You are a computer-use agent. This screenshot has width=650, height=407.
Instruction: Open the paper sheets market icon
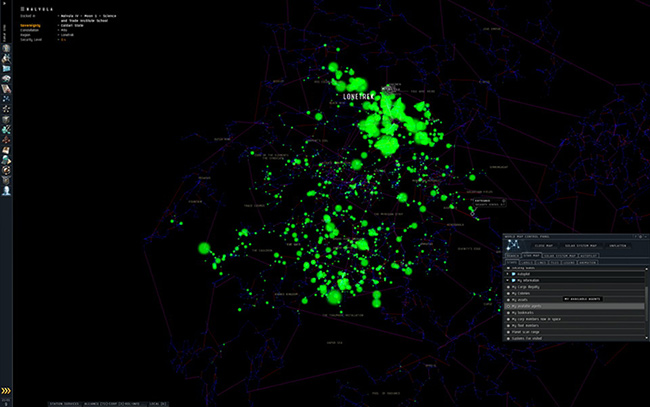[x=6, y=89]
